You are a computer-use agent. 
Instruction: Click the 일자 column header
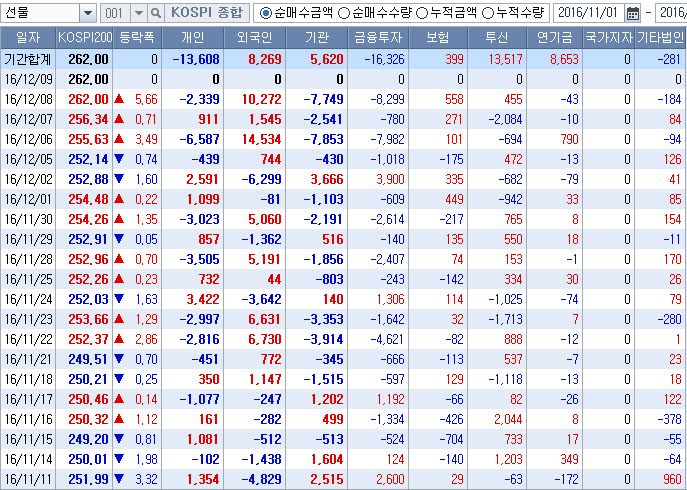point(28,38)
